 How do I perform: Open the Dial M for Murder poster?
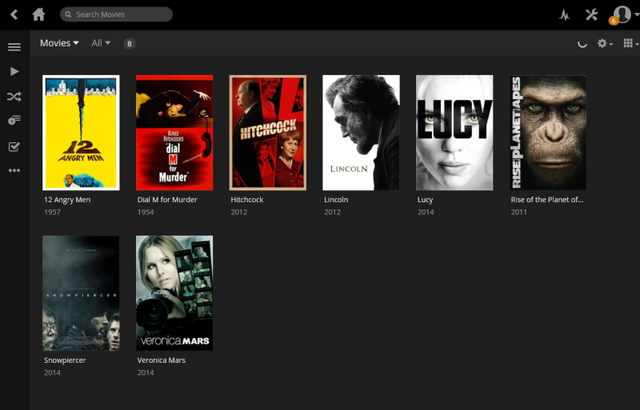174,133
